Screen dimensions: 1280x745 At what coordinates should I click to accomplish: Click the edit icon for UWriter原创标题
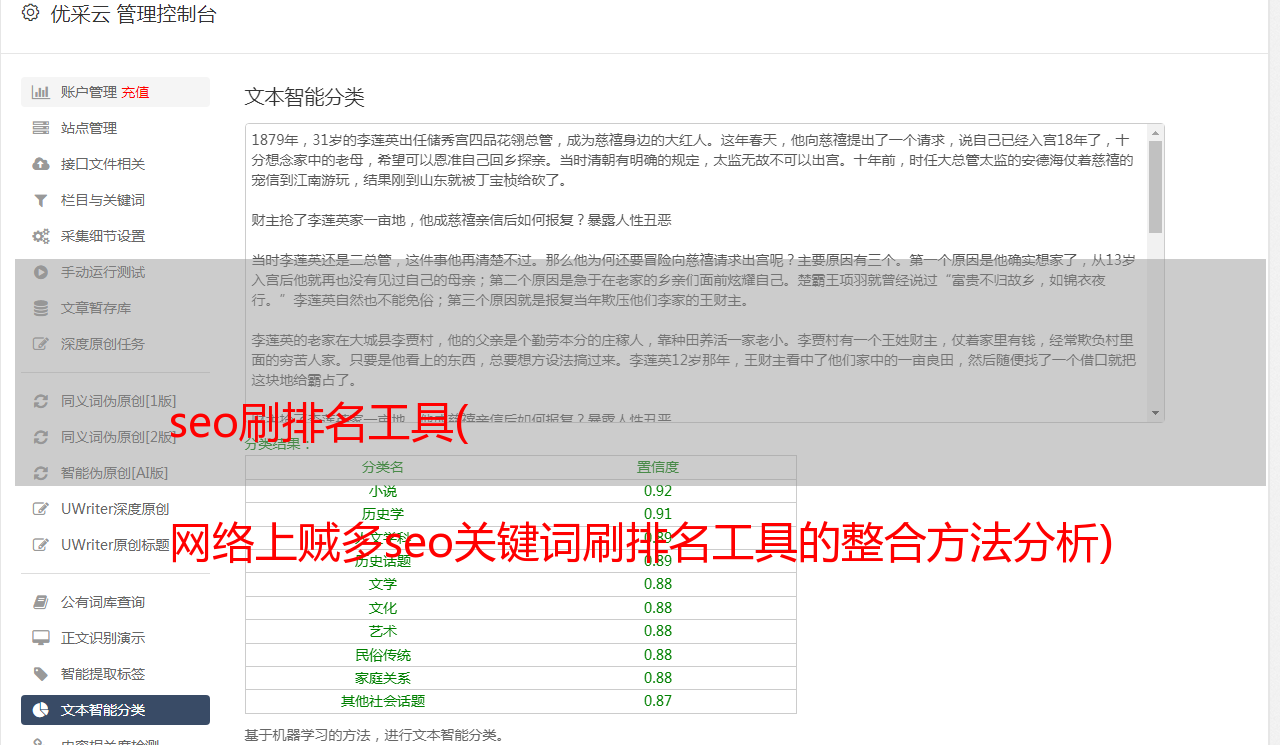[41, 545]
